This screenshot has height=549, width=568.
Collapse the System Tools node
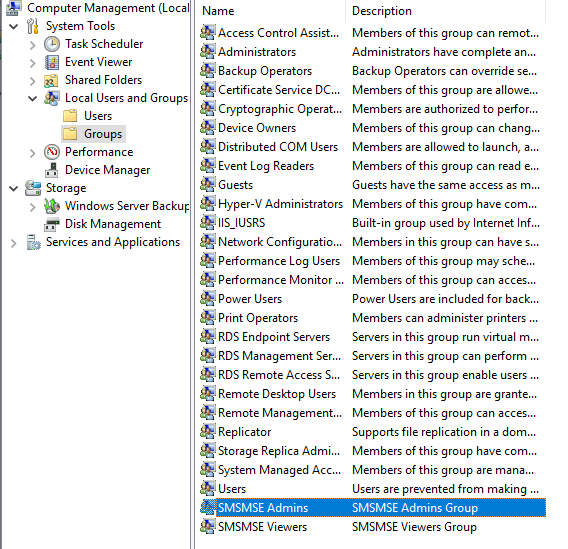14,26
